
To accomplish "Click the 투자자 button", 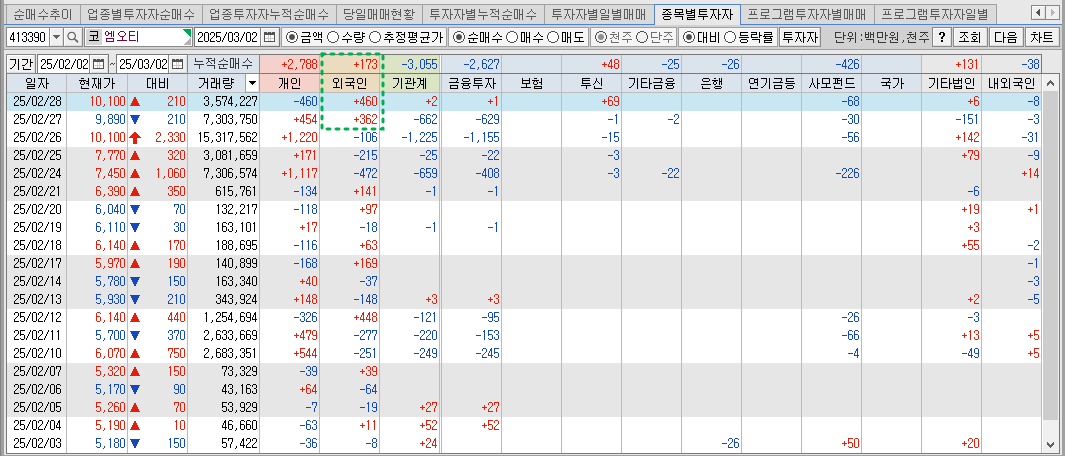I will (799, 37).
